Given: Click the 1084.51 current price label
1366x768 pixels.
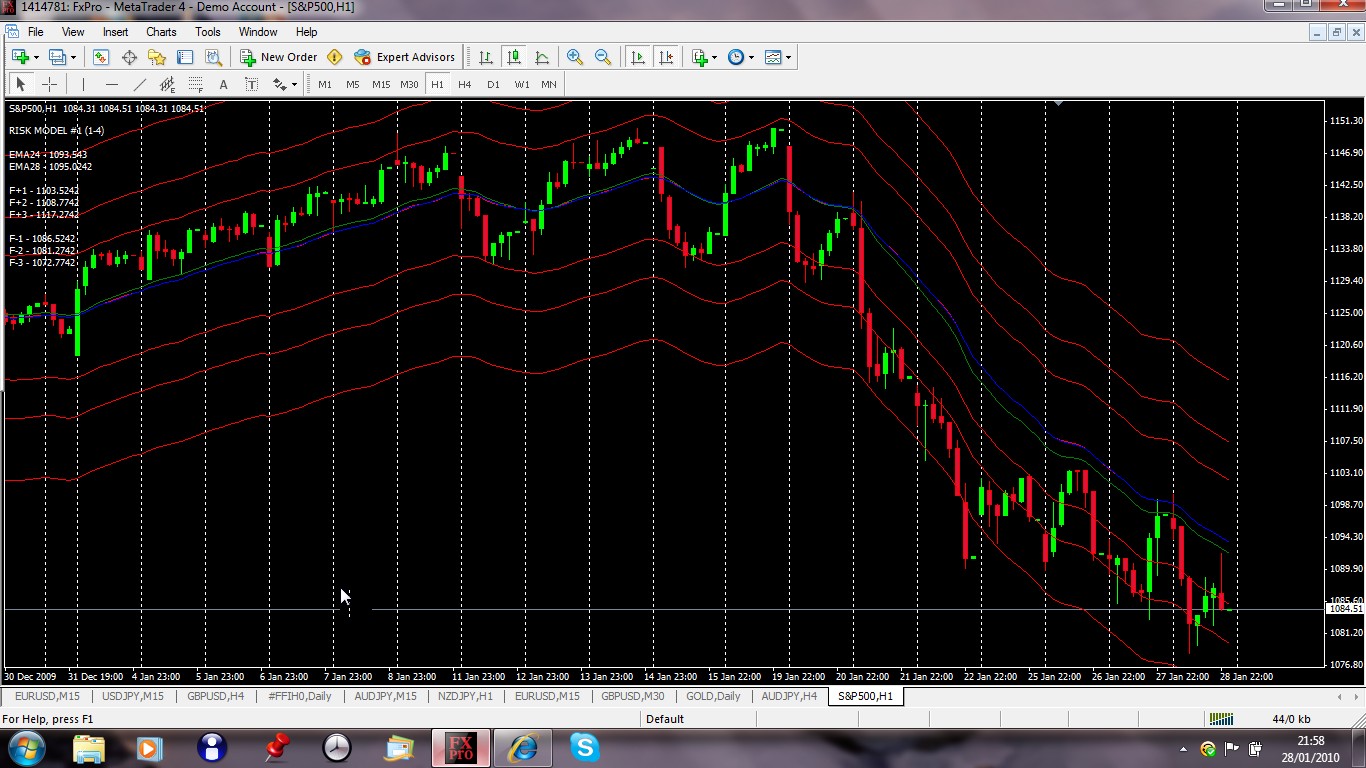Looking at the screenshot, I should (x=1344, y=608).
